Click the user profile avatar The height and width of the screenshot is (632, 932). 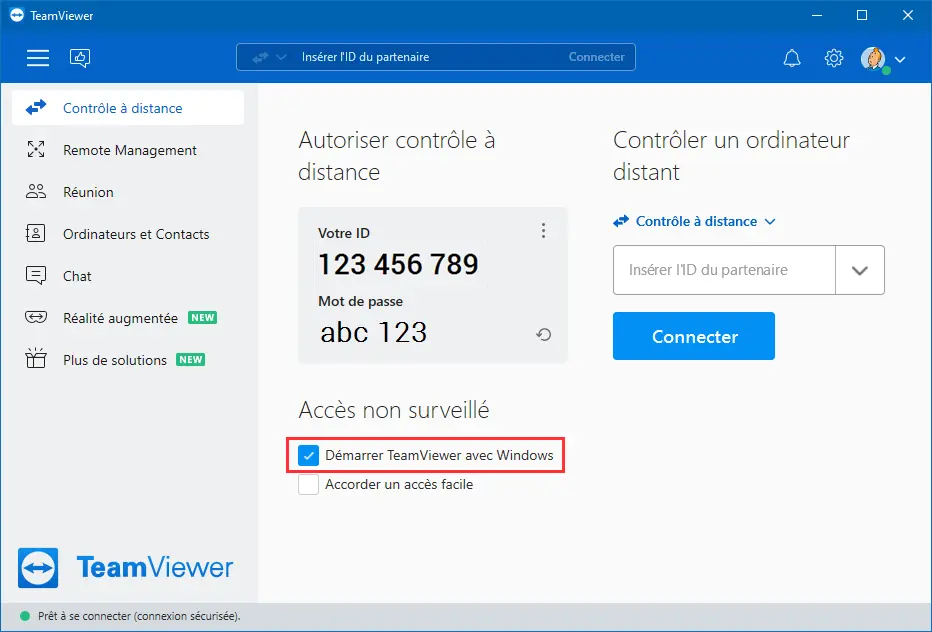tap(874, 59)
